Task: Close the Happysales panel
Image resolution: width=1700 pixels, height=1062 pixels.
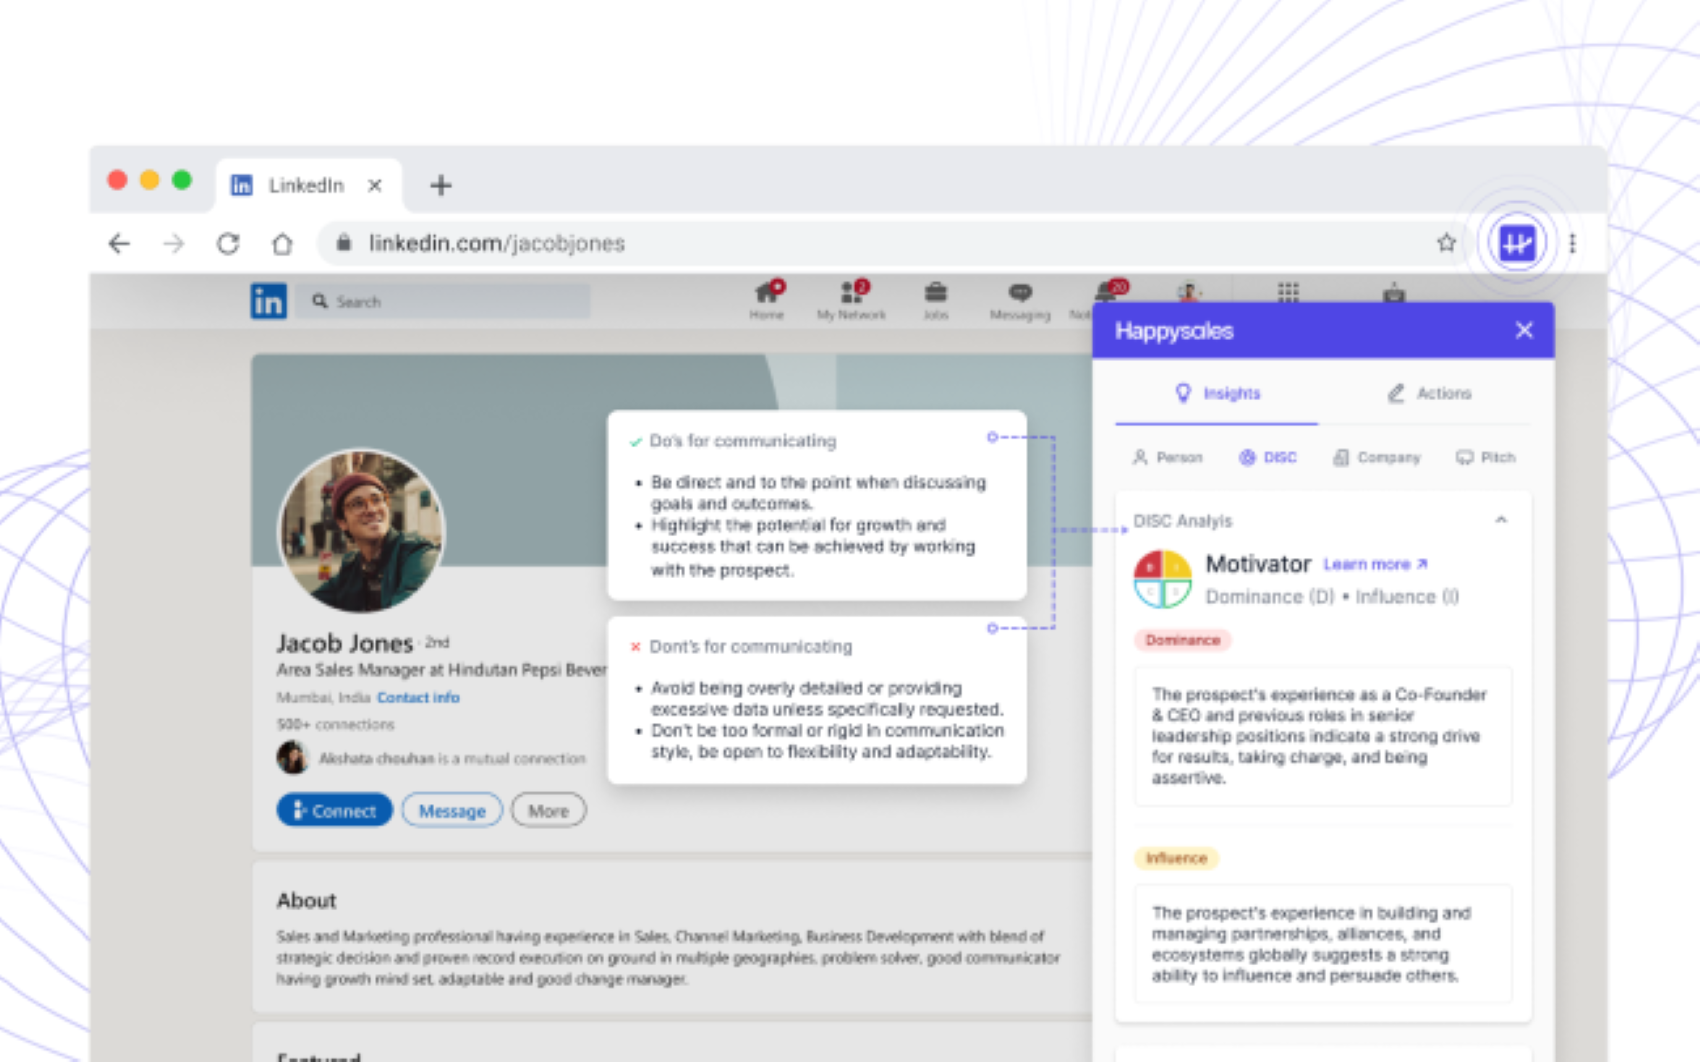Action: [1524, 330]
